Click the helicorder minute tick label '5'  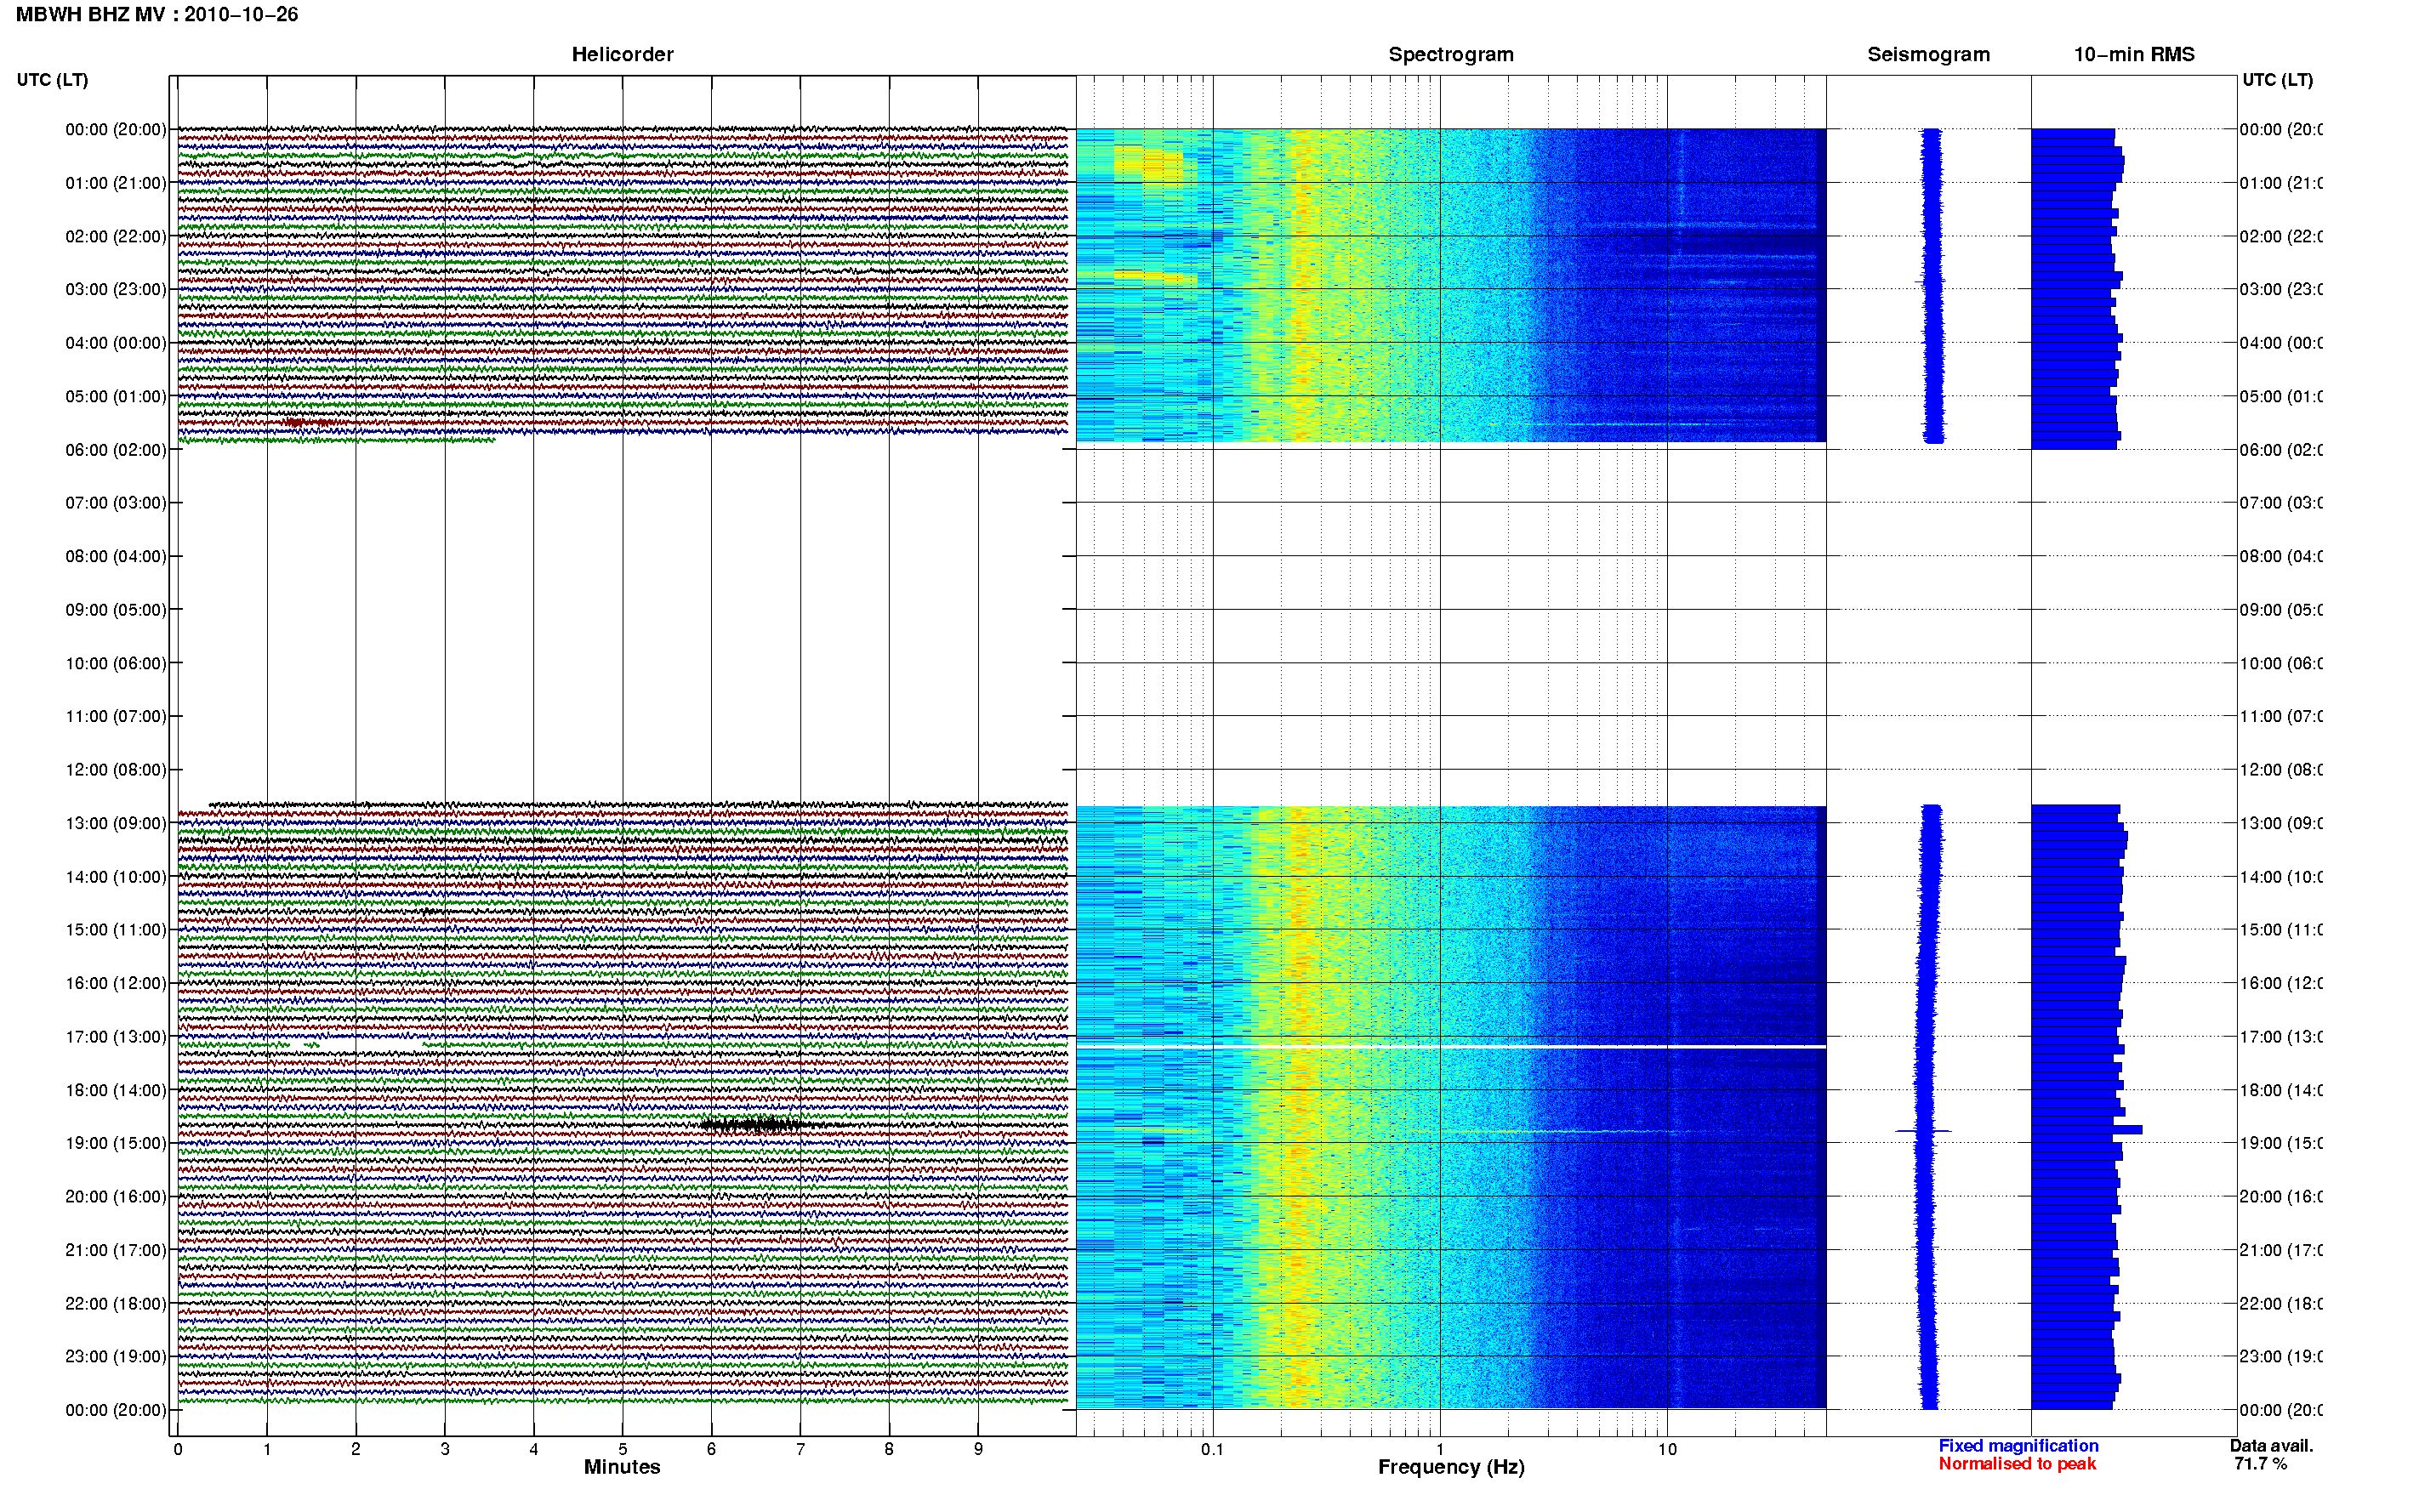622,1449
